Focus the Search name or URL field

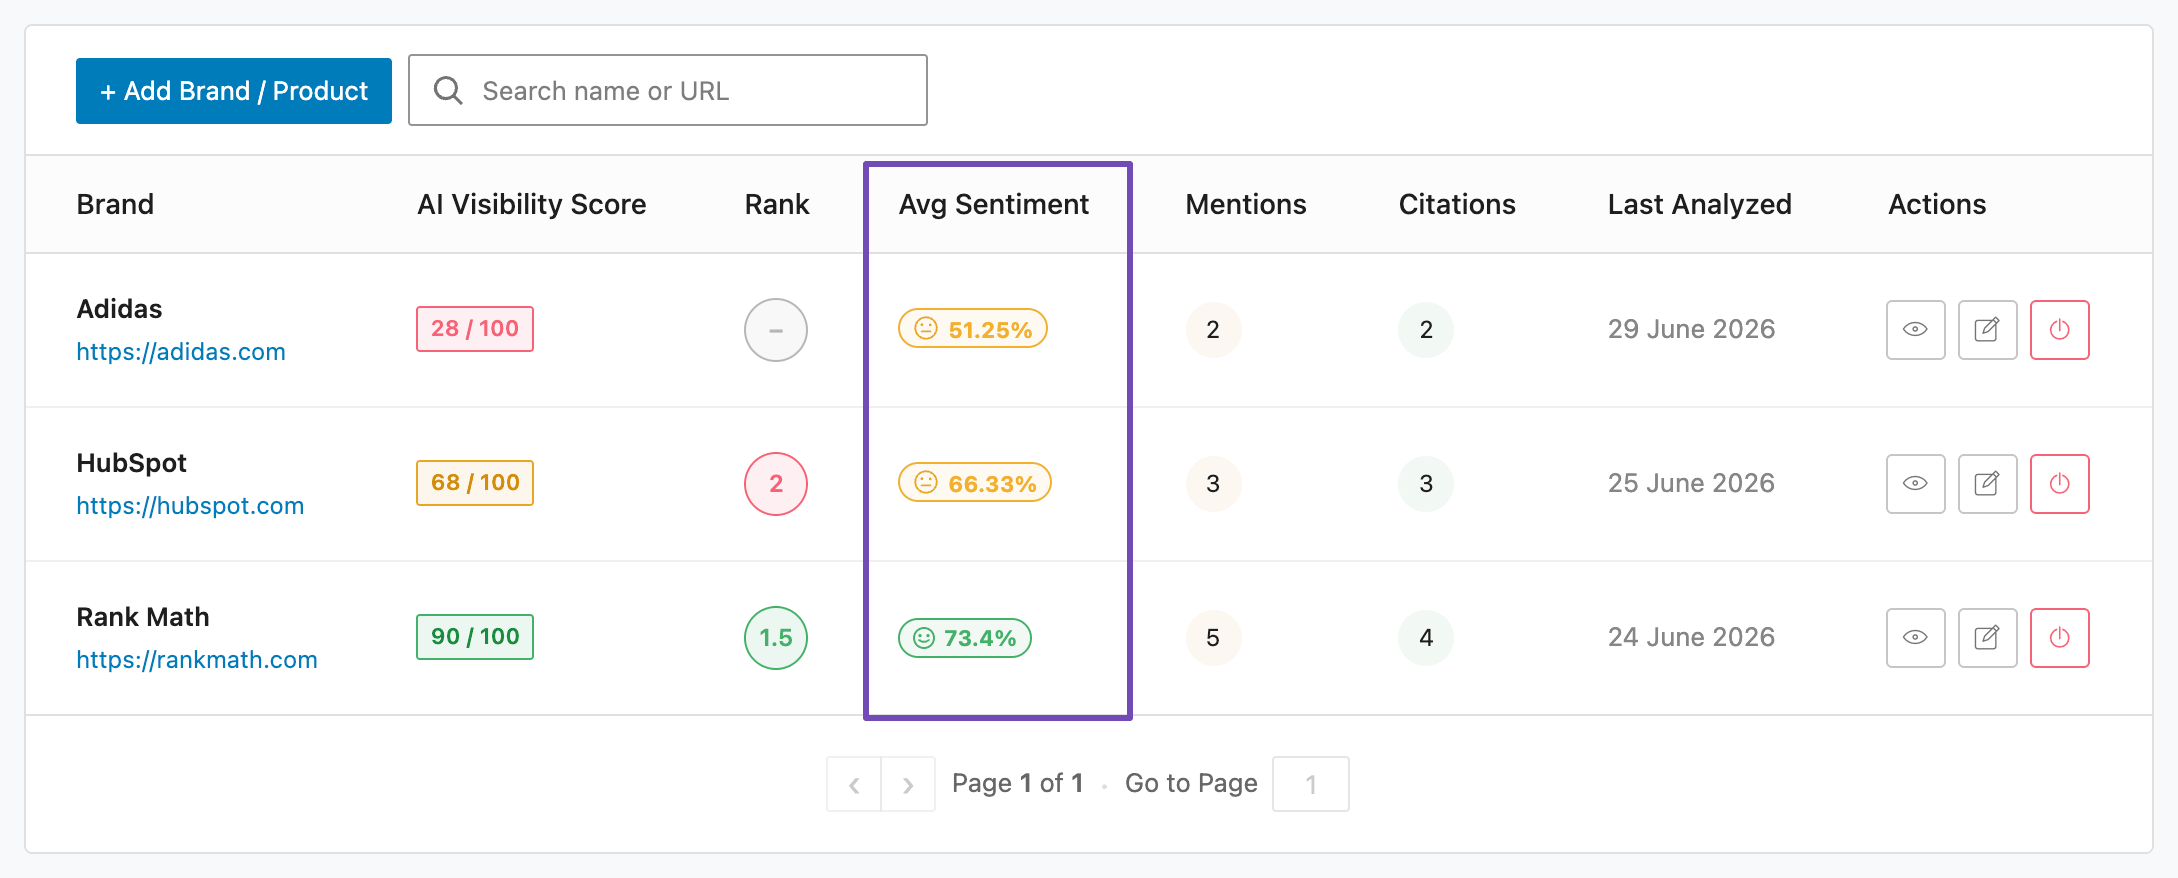668,91
